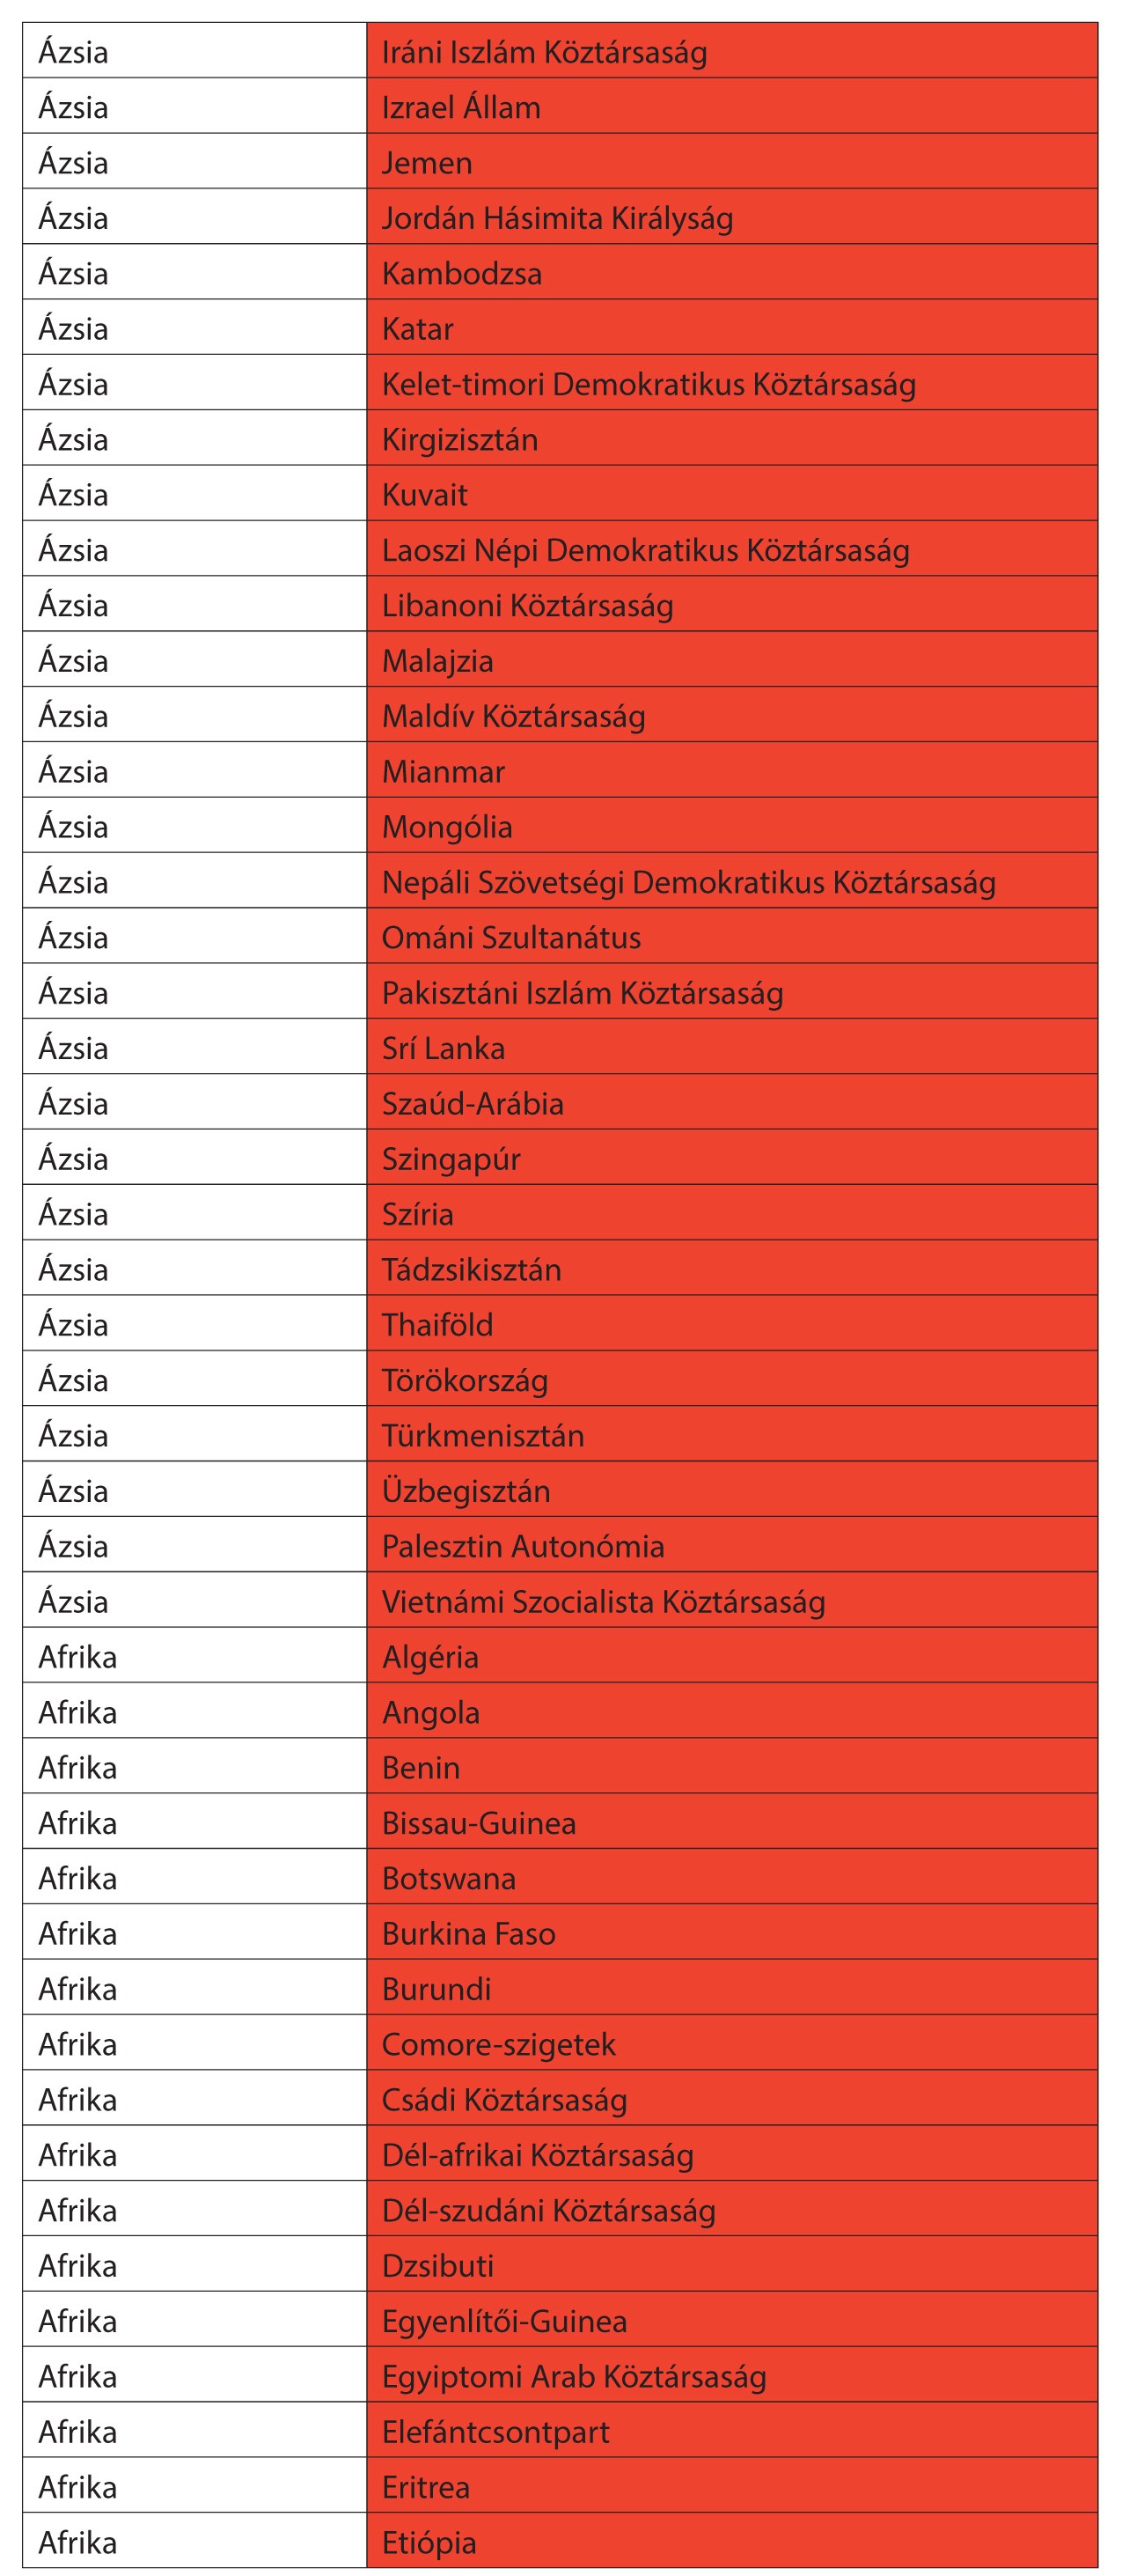Click the Afrika cell beside Algéria
This screenshot has height=2576, width=1122.
point(194,1657)
